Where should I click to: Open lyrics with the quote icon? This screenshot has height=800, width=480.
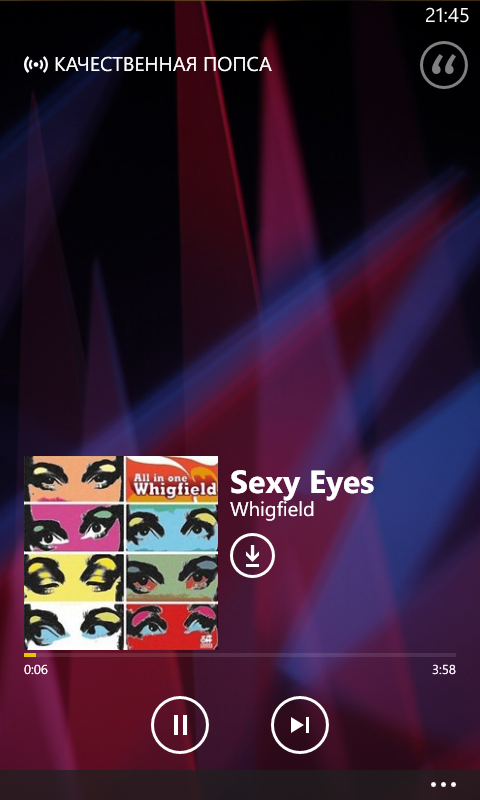(444, 65)
